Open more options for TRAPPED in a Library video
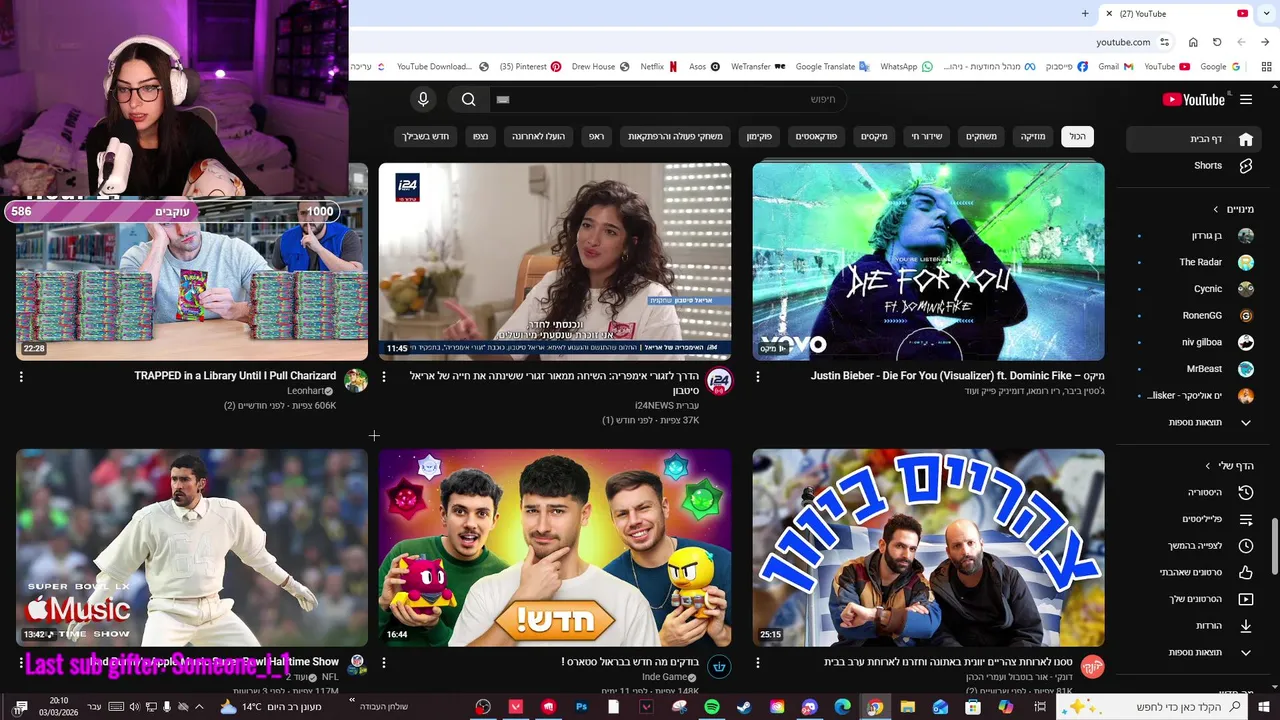This screenshot has height=720, width=1280. pyautogui.click(x=21, y=377)
